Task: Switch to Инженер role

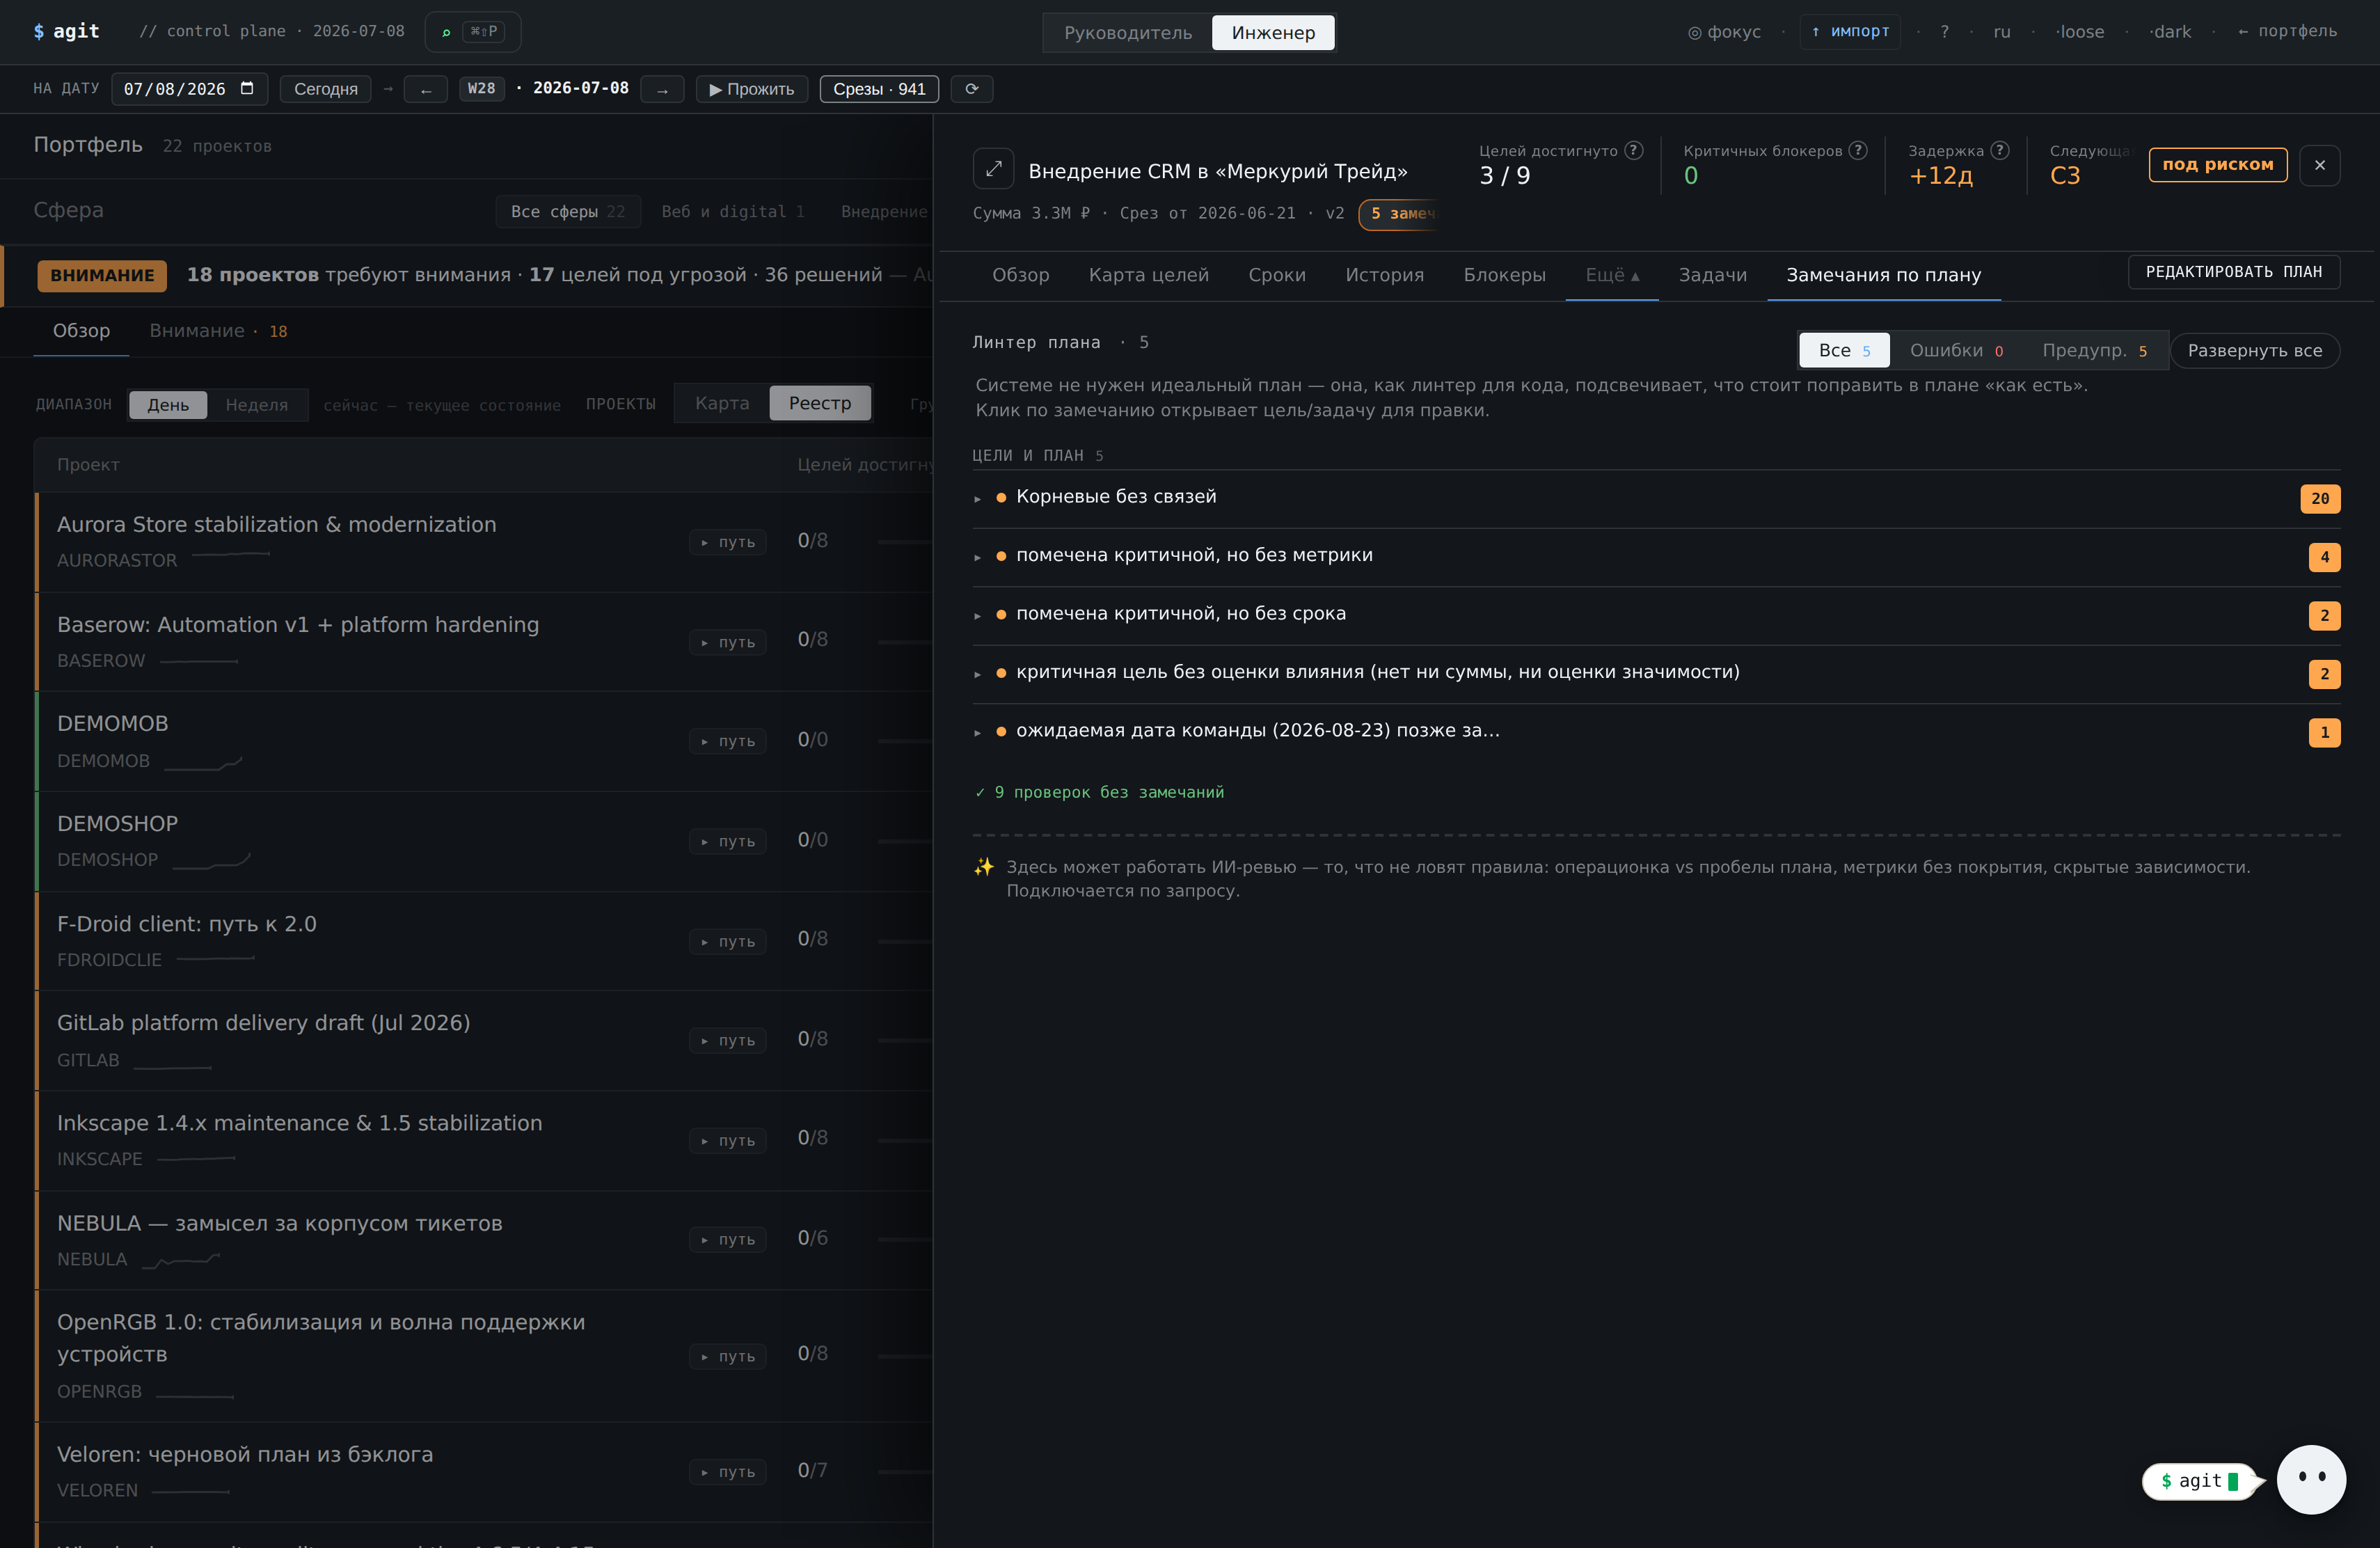Action: point(1273,33)
